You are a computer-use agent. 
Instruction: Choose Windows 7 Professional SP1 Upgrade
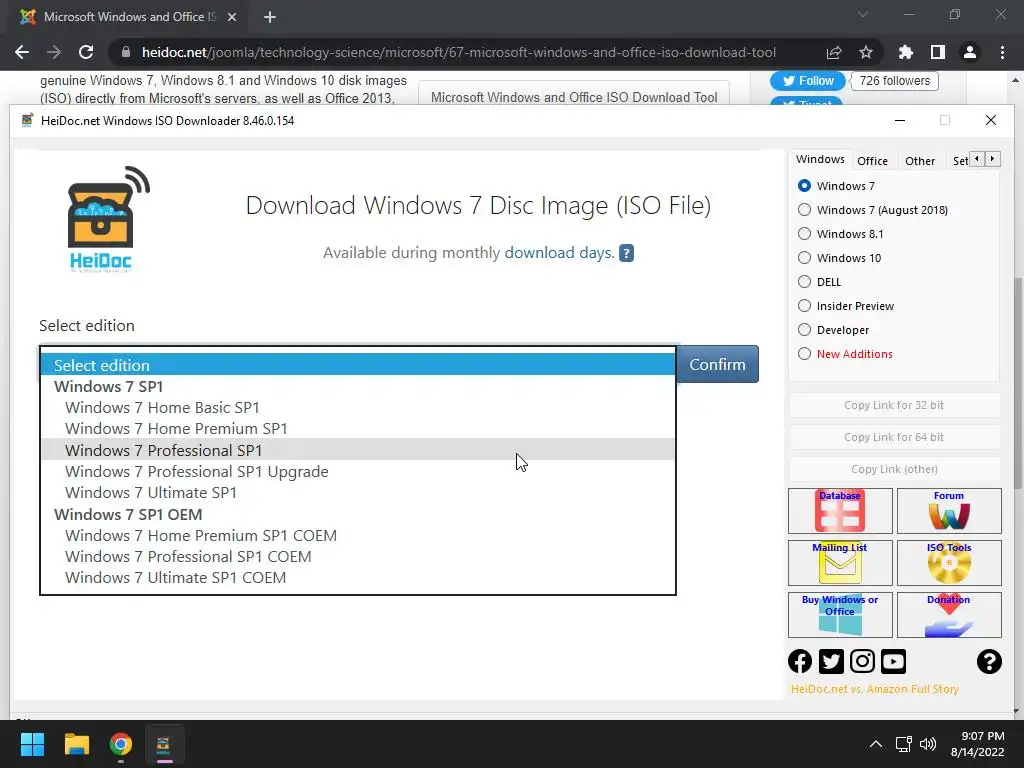(x=358, y=472)
